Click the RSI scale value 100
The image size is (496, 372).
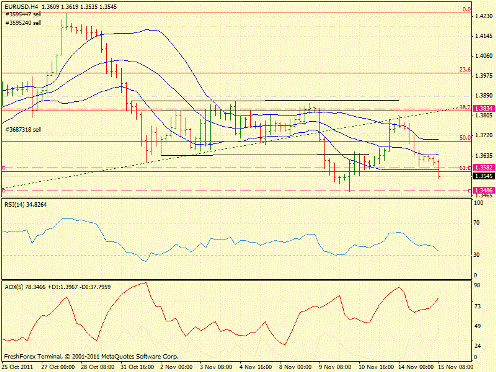tap(478, 203)
